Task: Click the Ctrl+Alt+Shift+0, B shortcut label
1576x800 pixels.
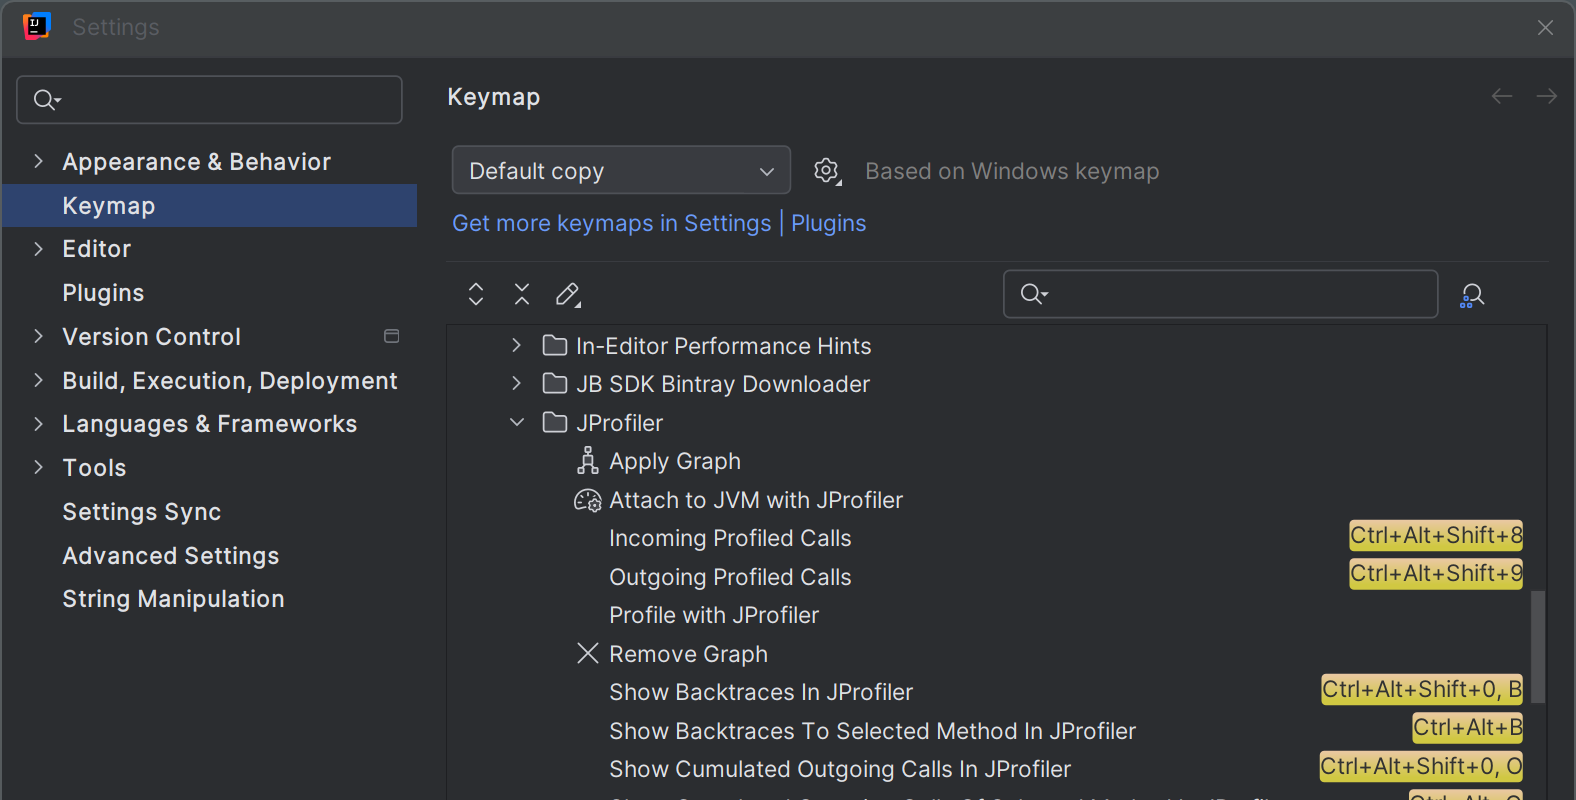Action: coord(1422,689)
